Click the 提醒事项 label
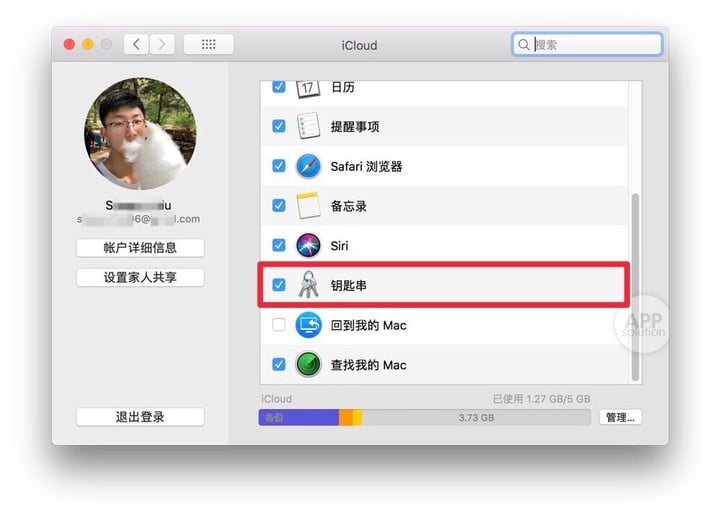This screenshot has width=720, height=519. (x=355, y=126)
